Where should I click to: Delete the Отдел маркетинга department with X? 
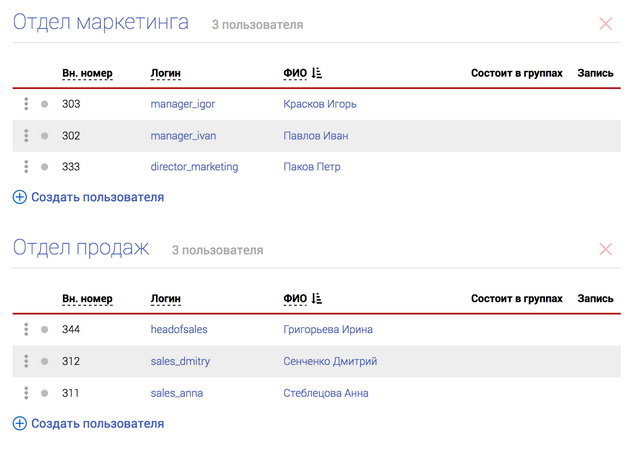pos(605,24)
